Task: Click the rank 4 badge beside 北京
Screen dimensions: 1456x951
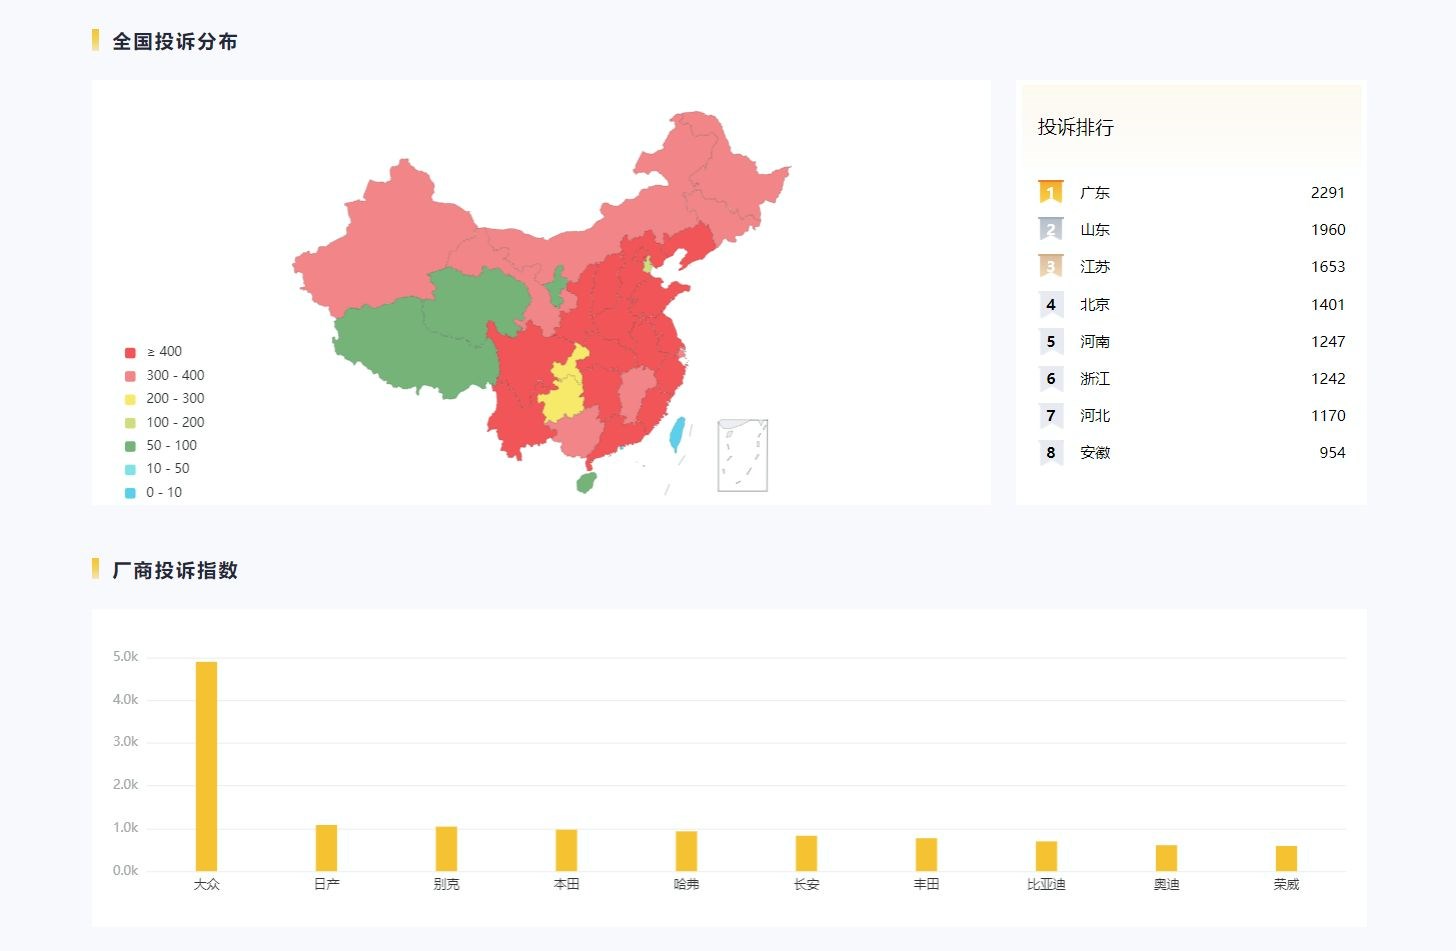Action: coord(1050,304)
